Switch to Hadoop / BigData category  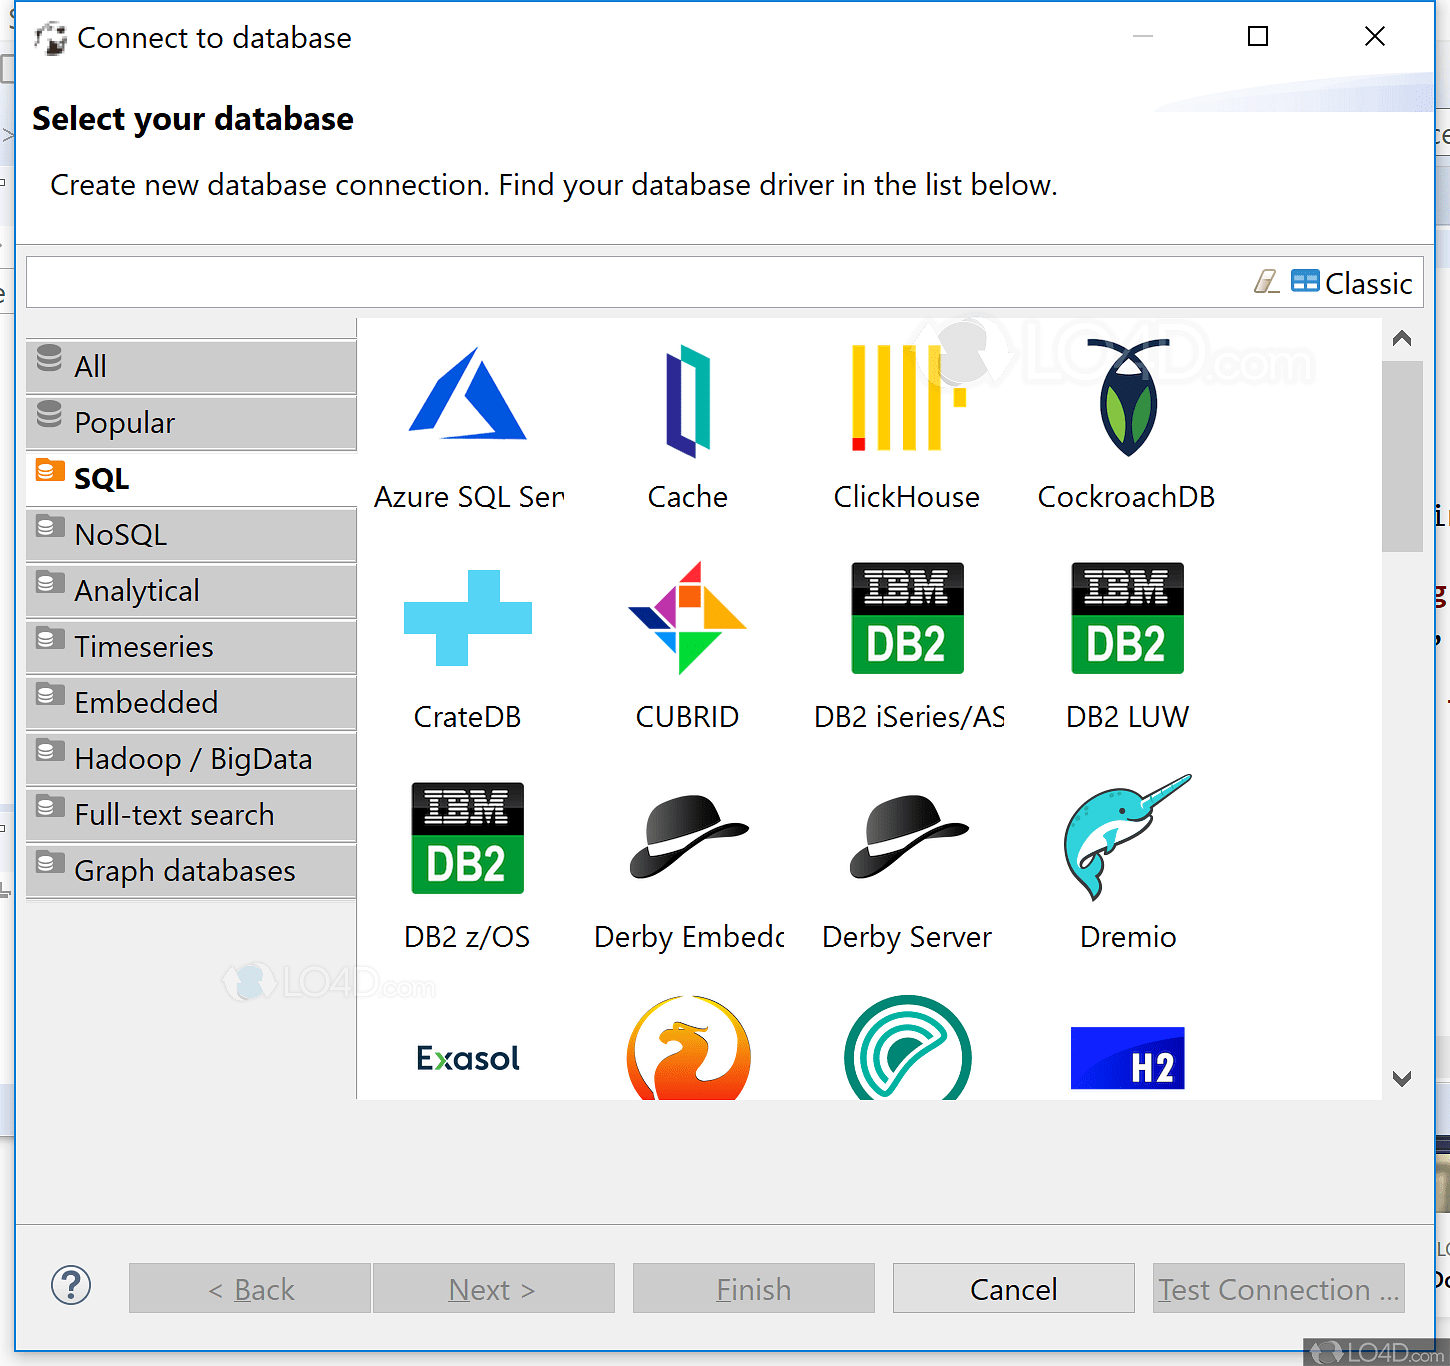pos(191,758)
